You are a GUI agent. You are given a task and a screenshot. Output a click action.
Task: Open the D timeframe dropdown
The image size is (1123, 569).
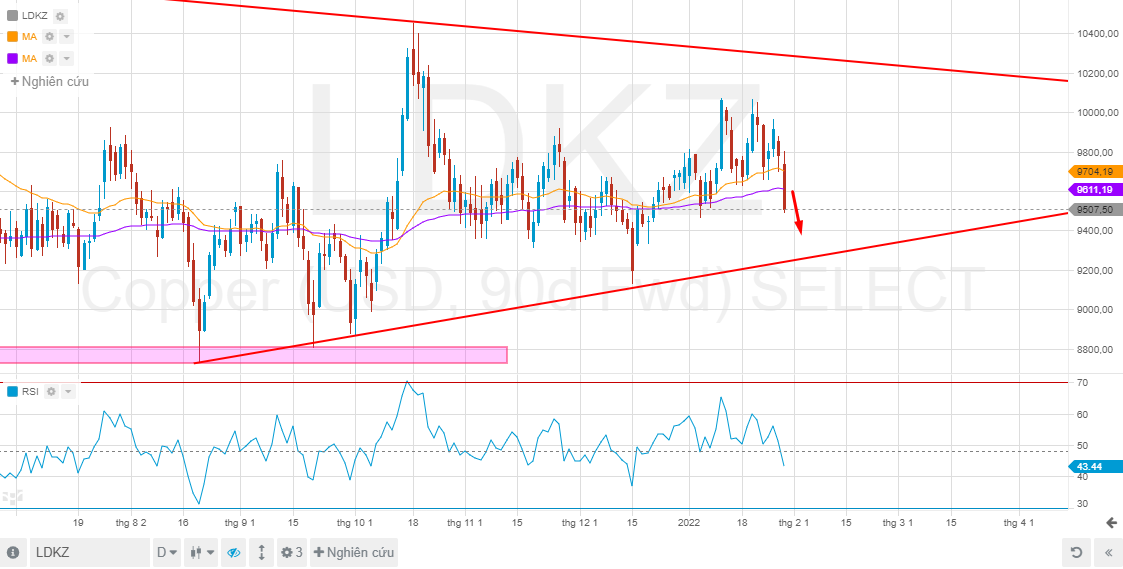167,553
